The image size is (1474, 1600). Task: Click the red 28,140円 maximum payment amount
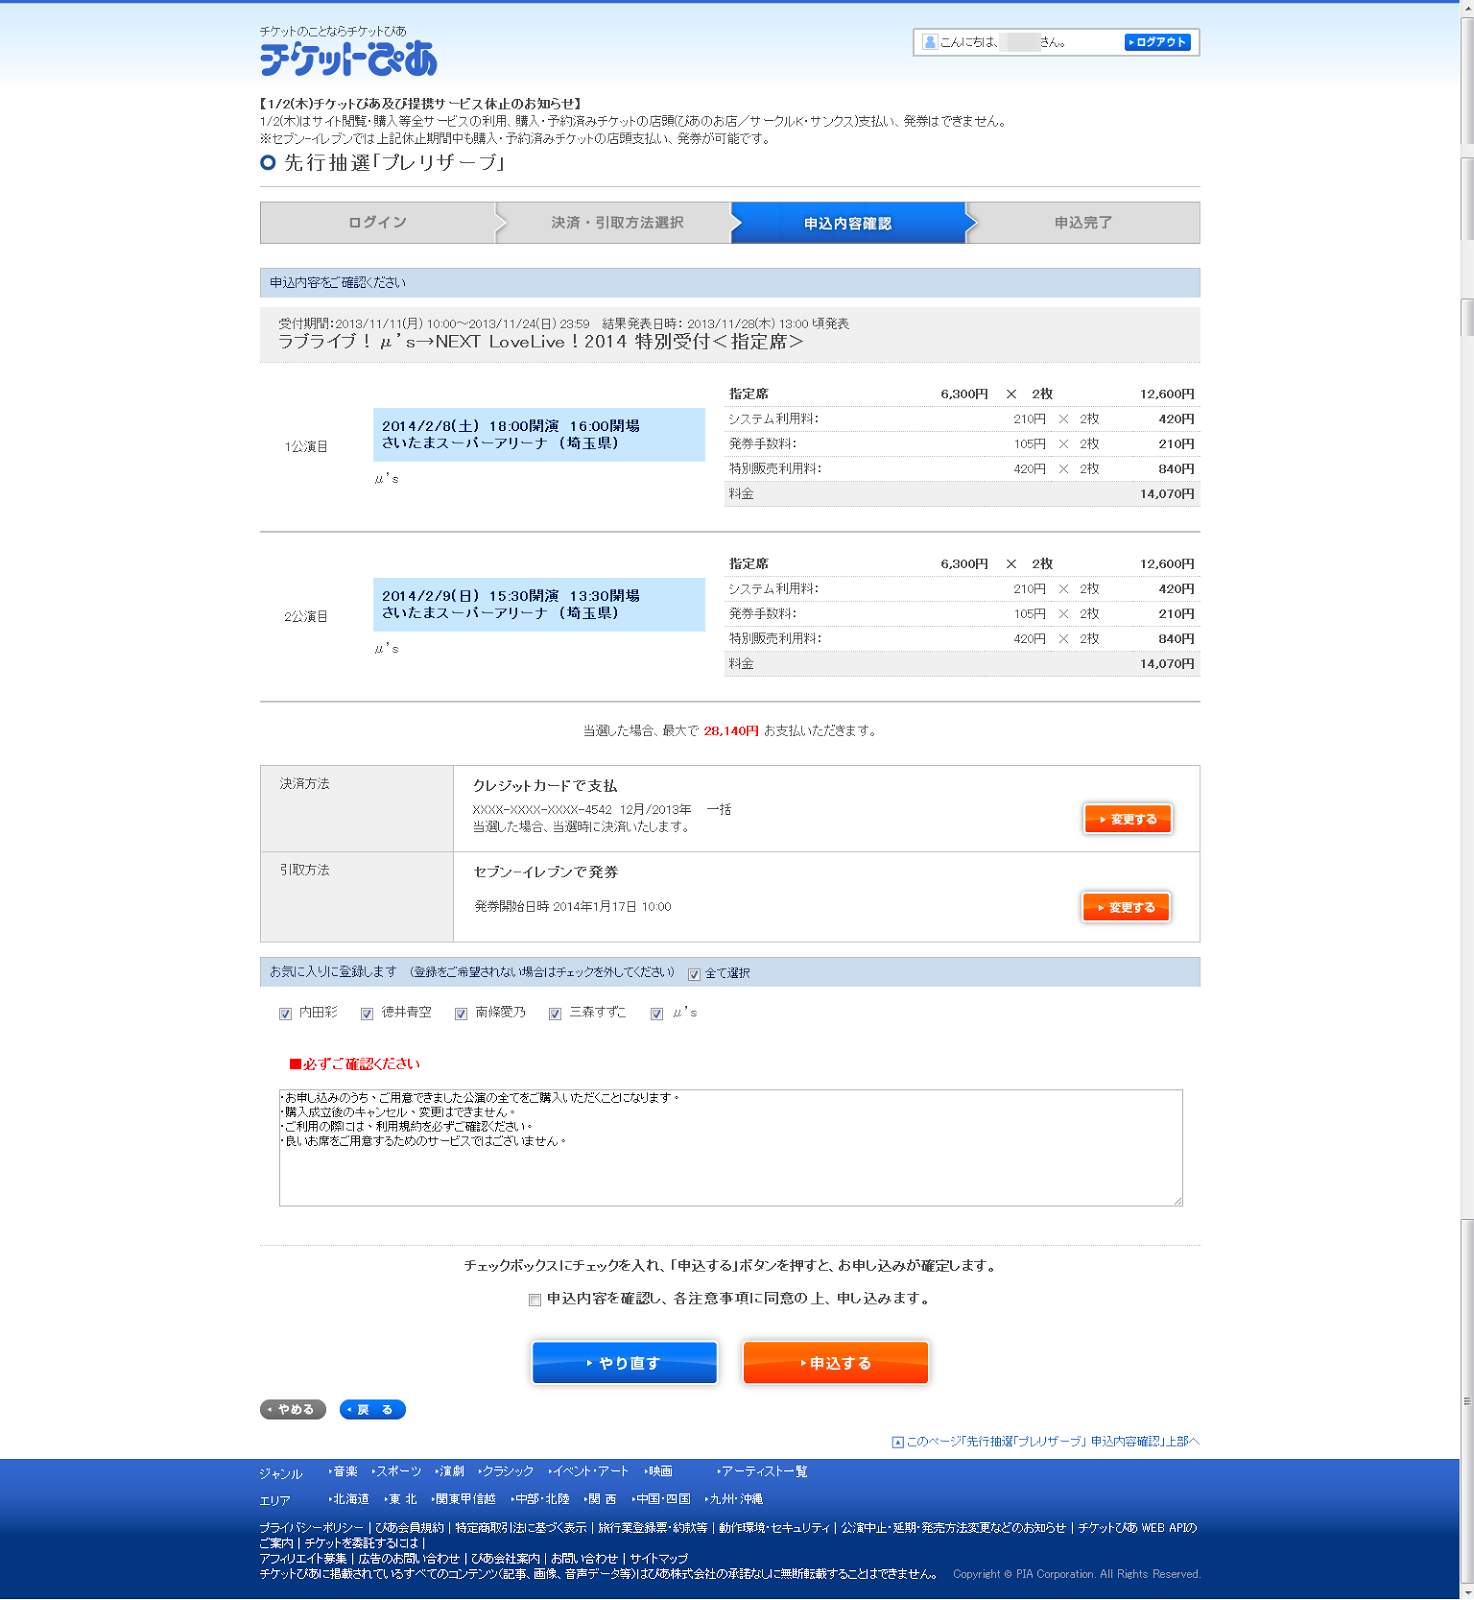click(731, 731)
